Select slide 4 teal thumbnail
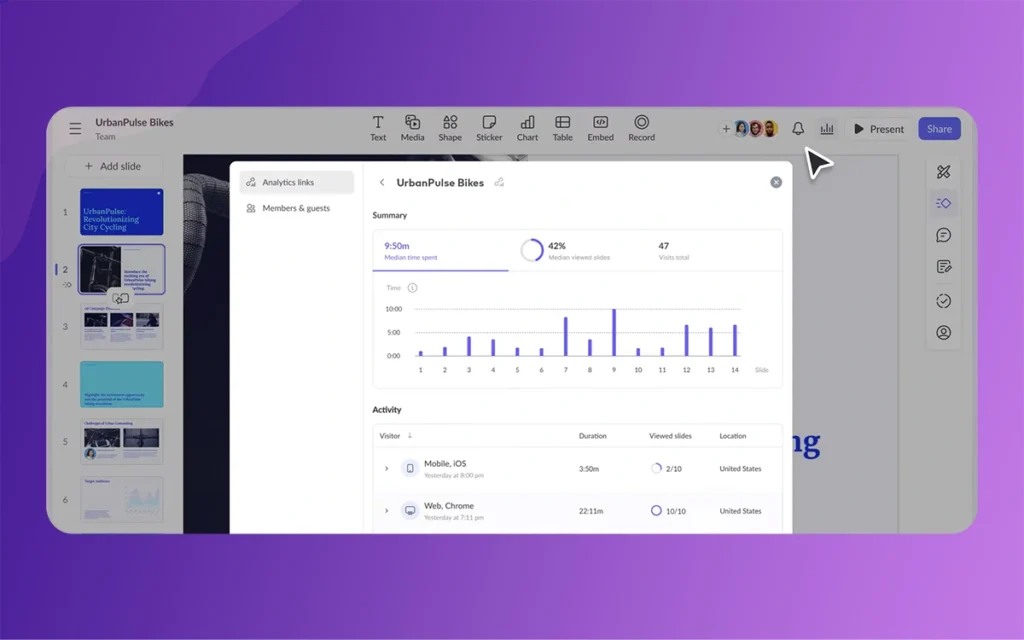 [x=121, y=384]
